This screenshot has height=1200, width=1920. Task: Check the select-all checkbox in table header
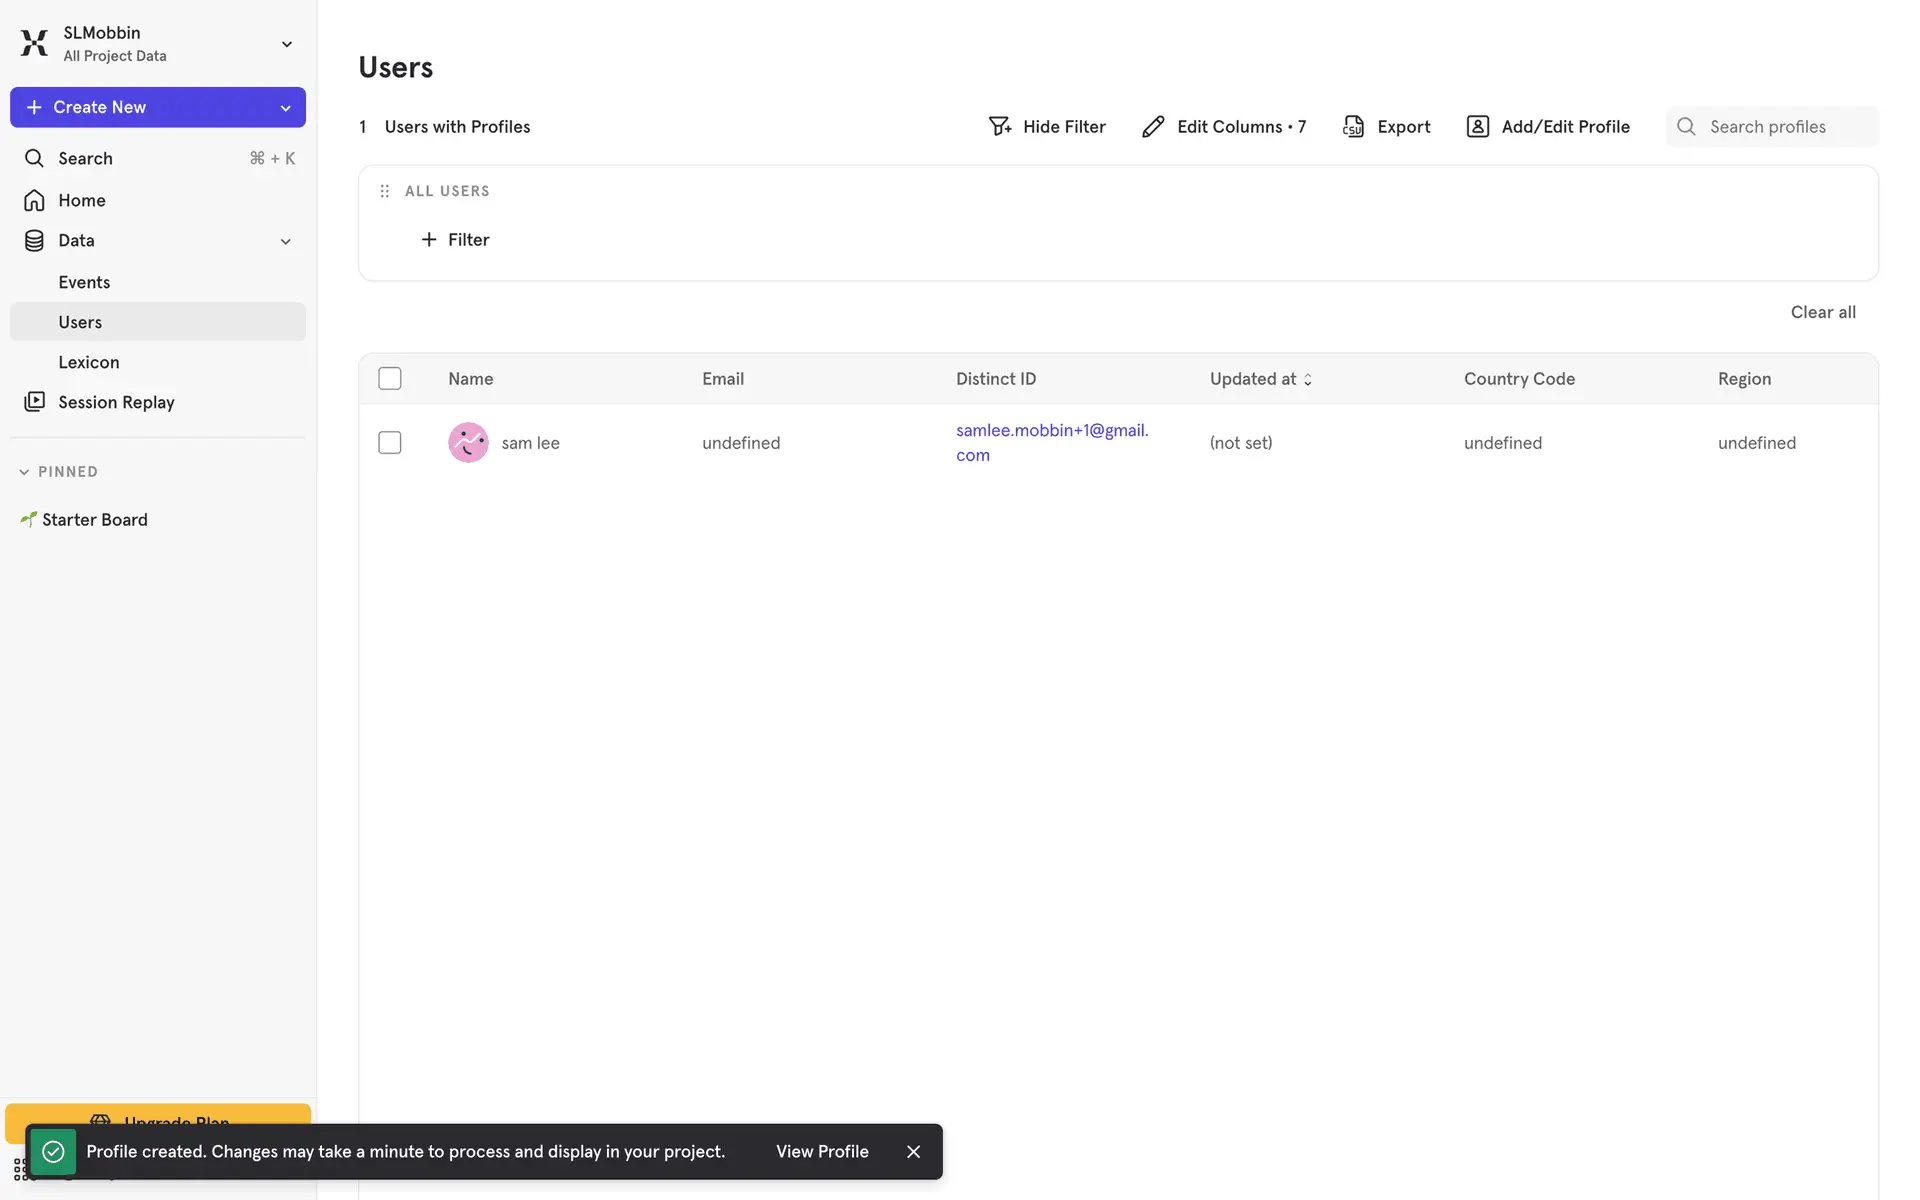click(390, 378)
